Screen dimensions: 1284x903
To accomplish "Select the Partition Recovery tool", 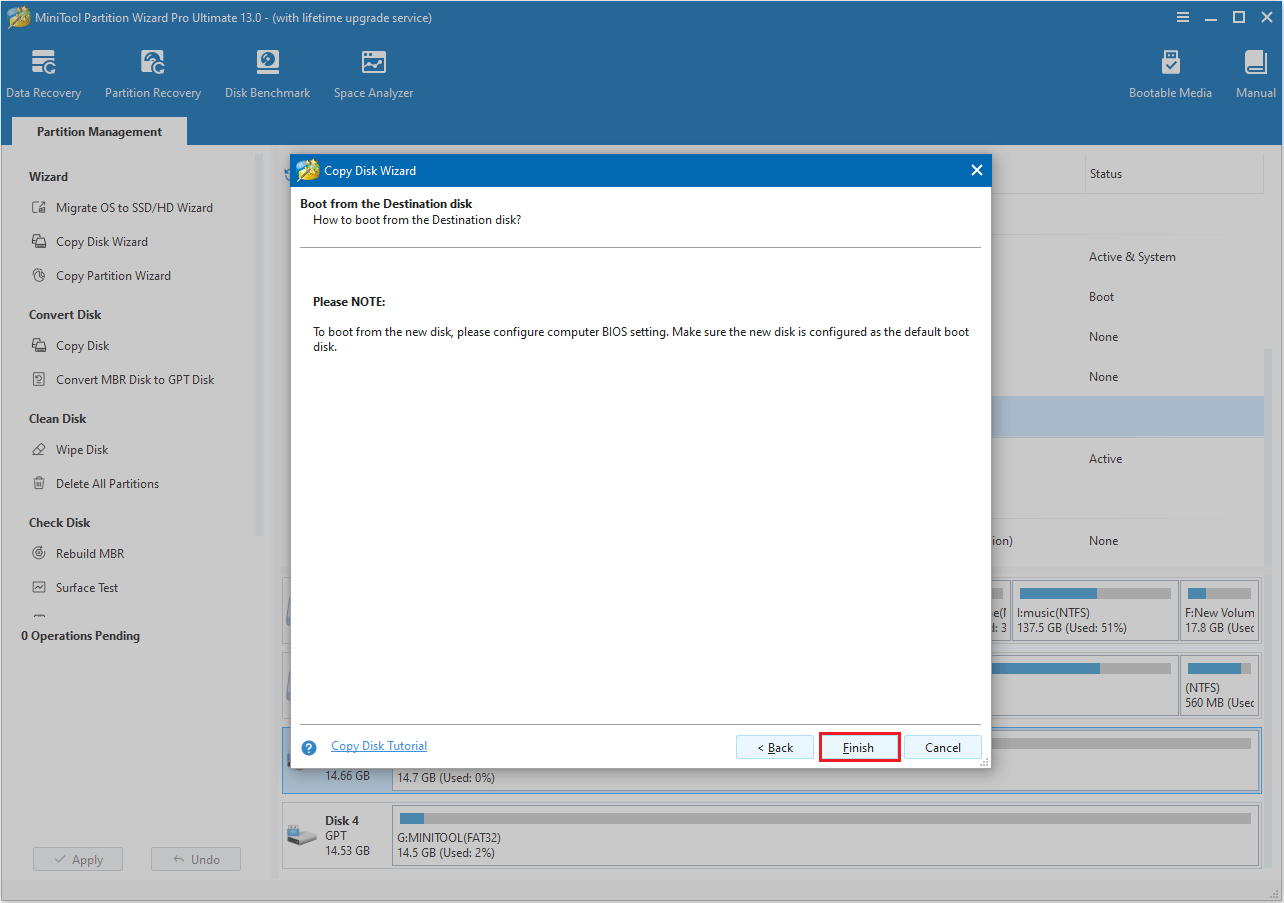I will click(152, 71).
